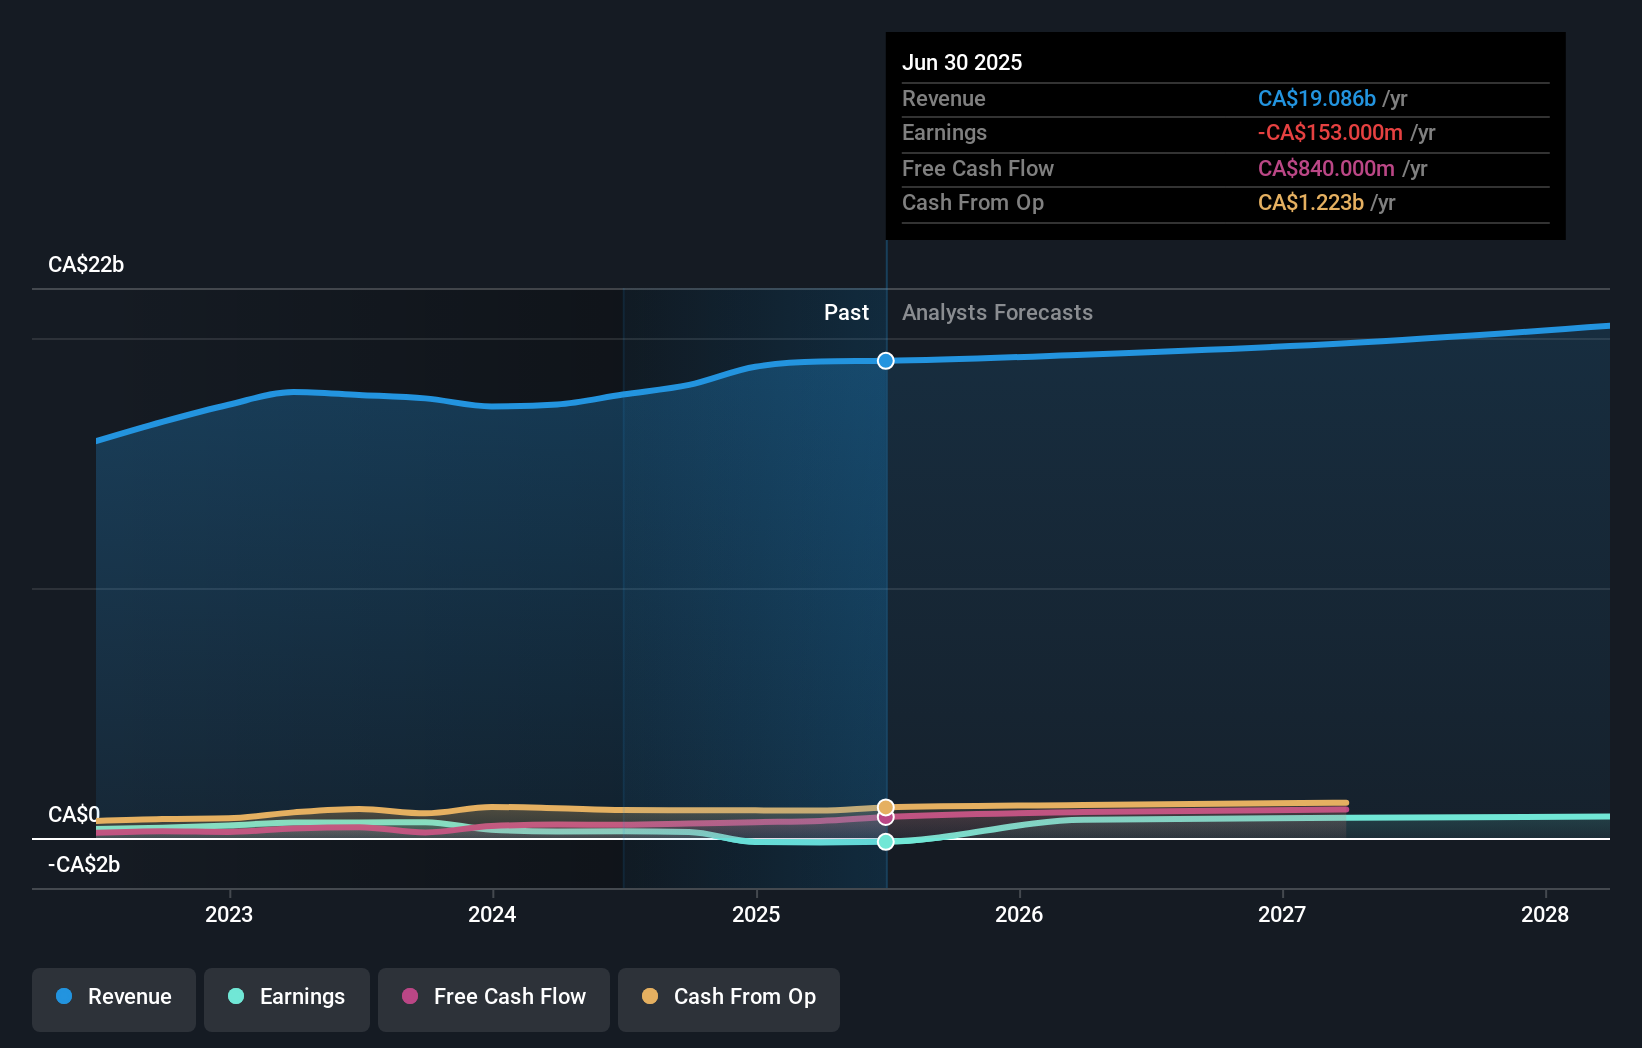Toggle the Earnings series off
The image size is (1642, 1048).
[x=287, y=997]
